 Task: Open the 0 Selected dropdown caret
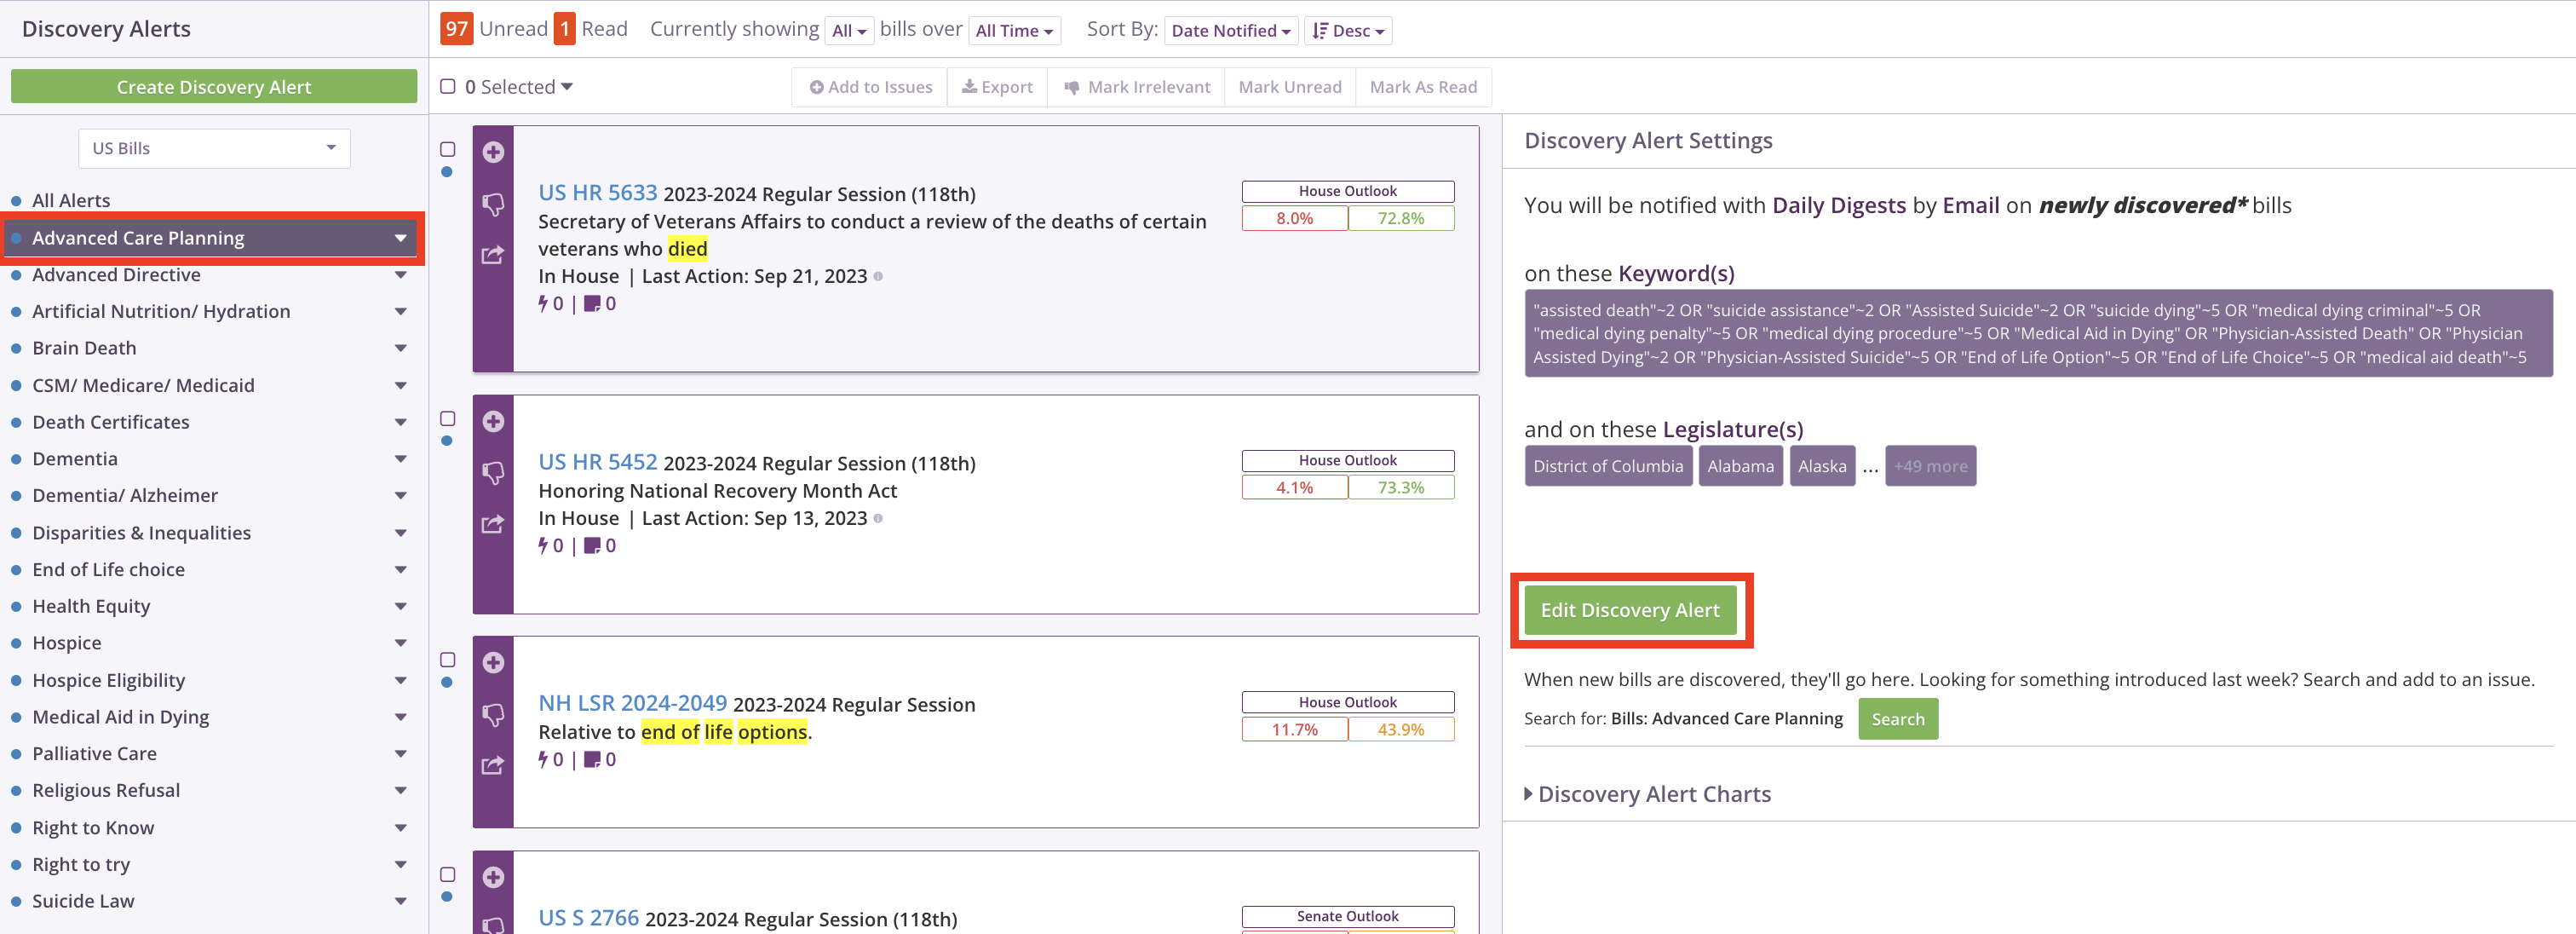(567, 87)
